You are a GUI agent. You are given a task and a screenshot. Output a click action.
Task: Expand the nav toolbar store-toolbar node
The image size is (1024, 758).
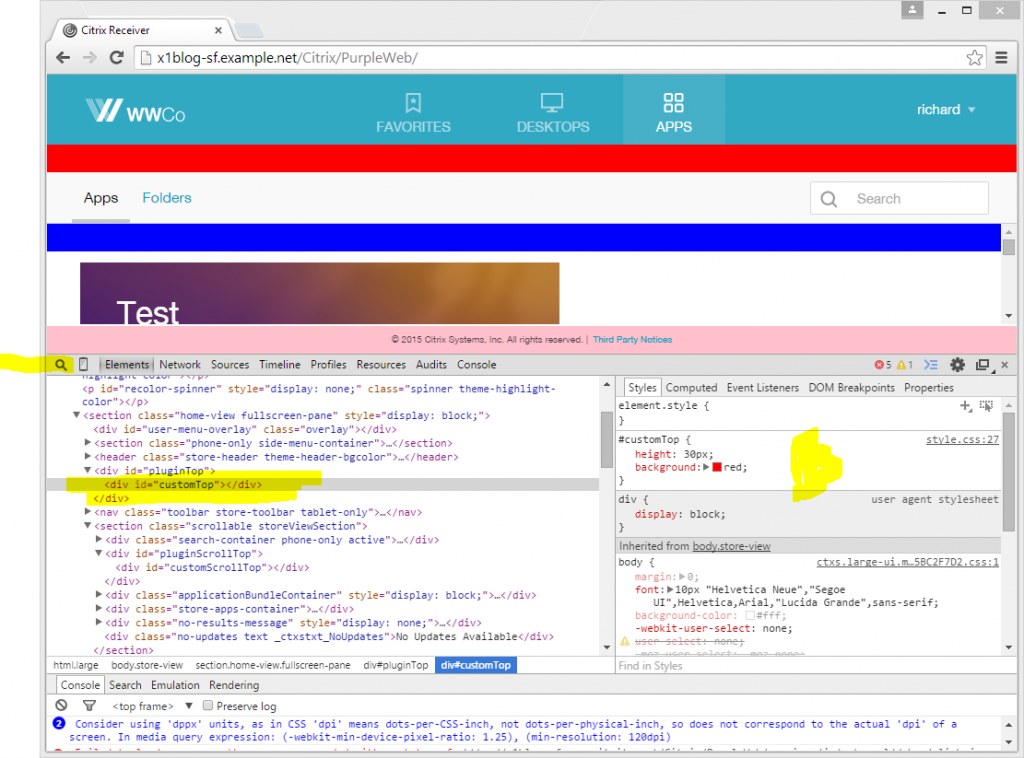click(x=88, y=512)
